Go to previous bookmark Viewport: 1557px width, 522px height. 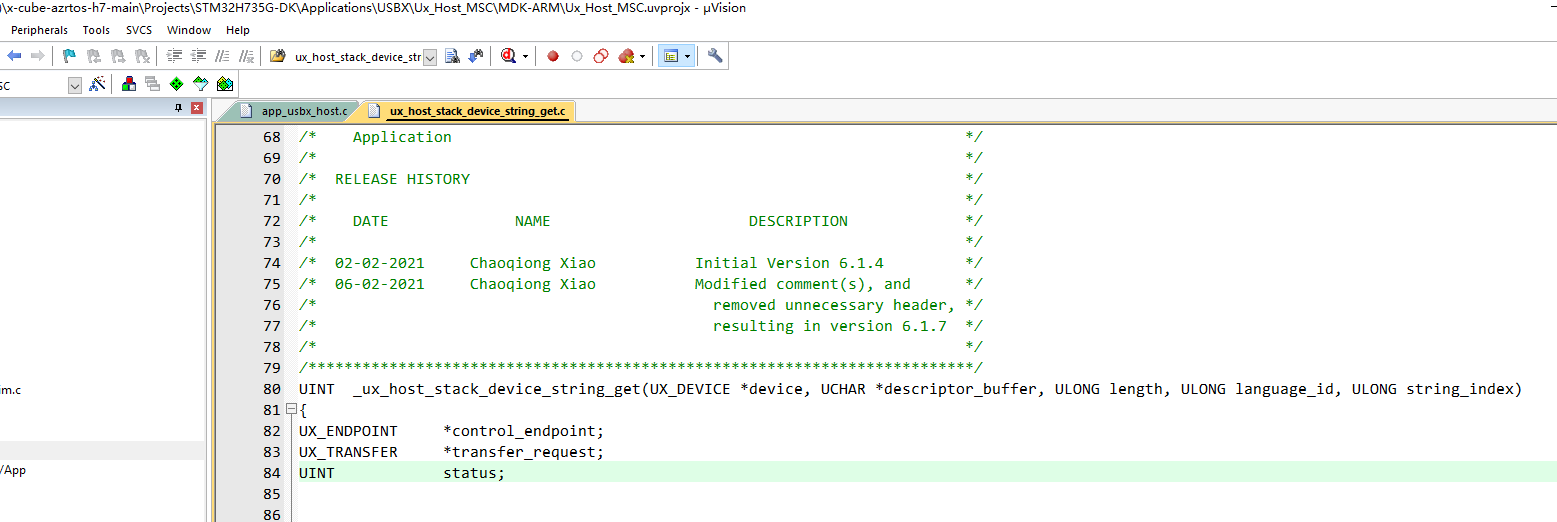(93, 56)
